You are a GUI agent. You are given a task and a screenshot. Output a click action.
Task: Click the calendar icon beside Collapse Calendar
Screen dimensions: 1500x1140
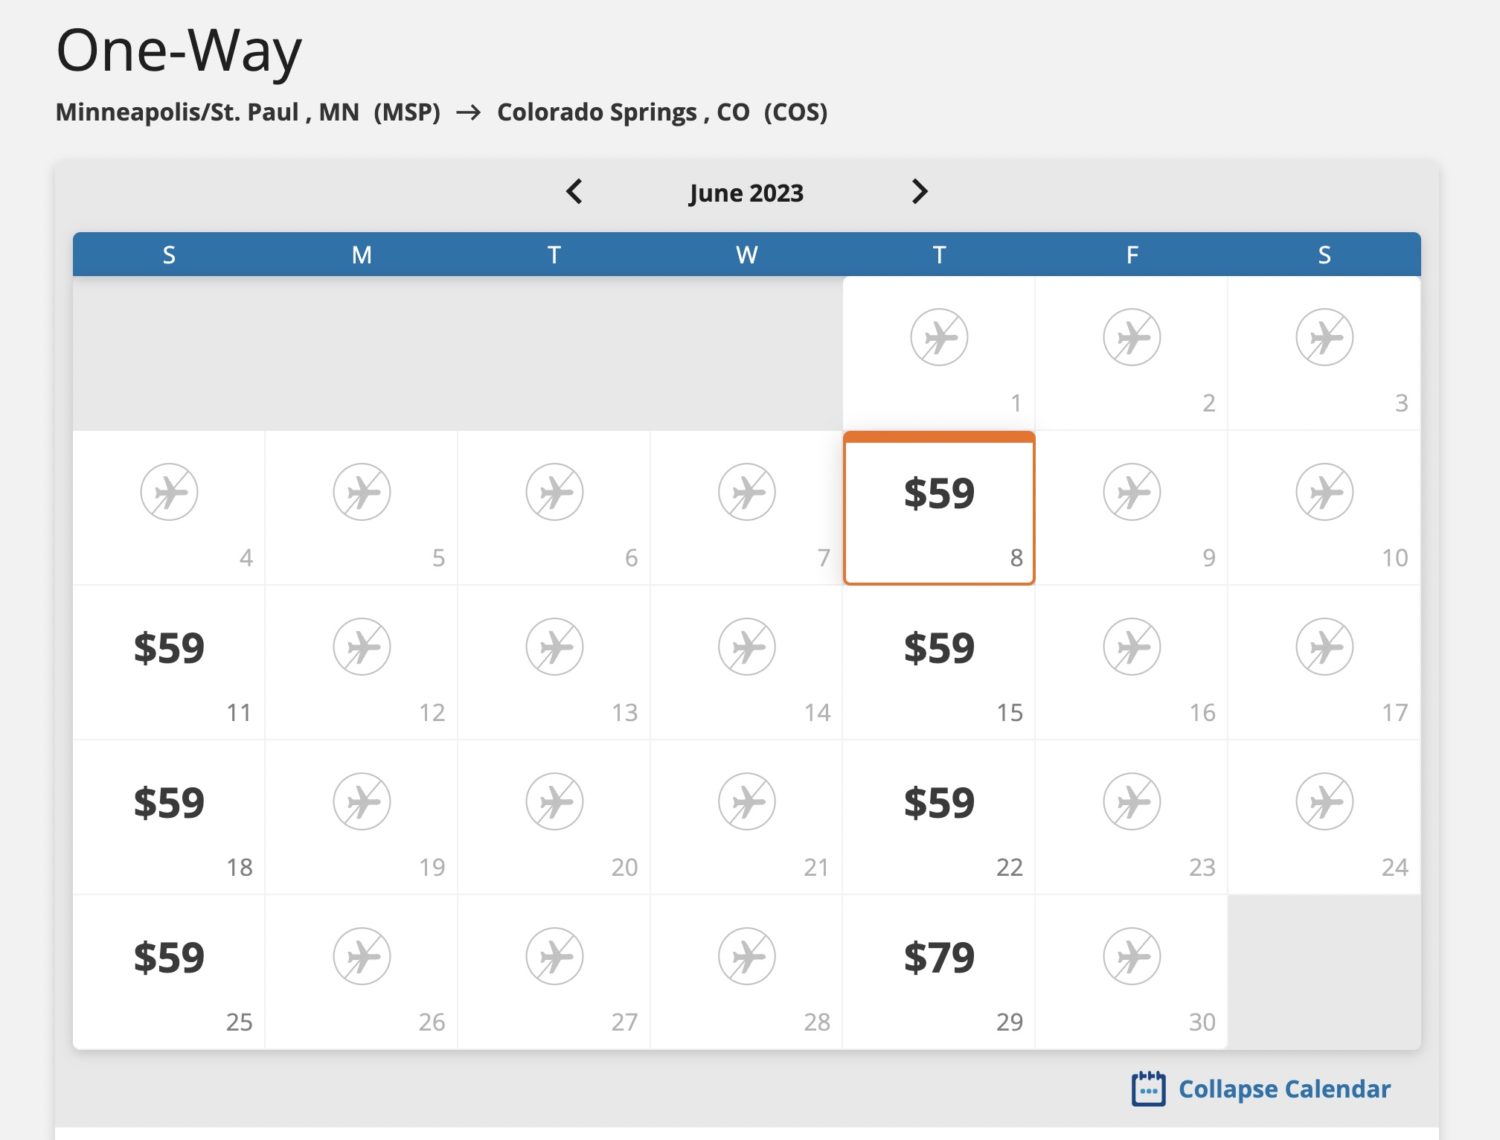[1148, 1089]
